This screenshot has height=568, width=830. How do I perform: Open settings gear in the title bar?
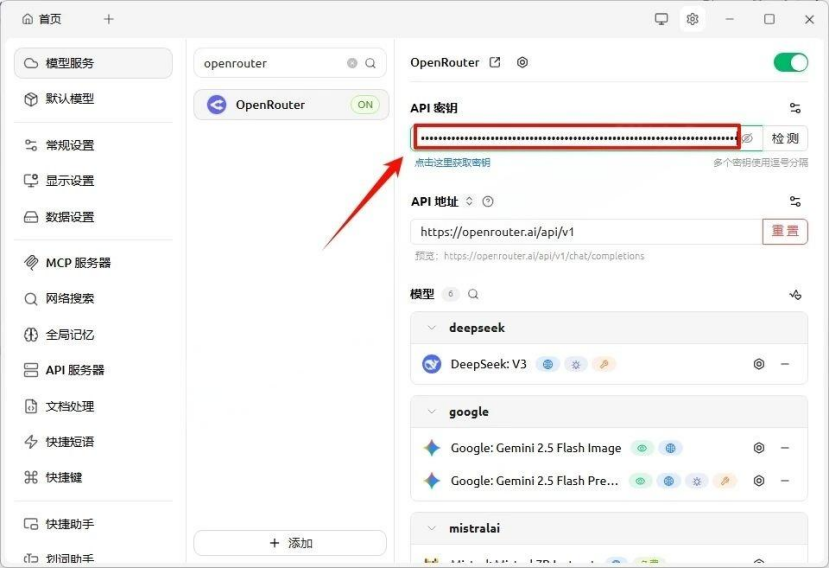tap(692, 19)
